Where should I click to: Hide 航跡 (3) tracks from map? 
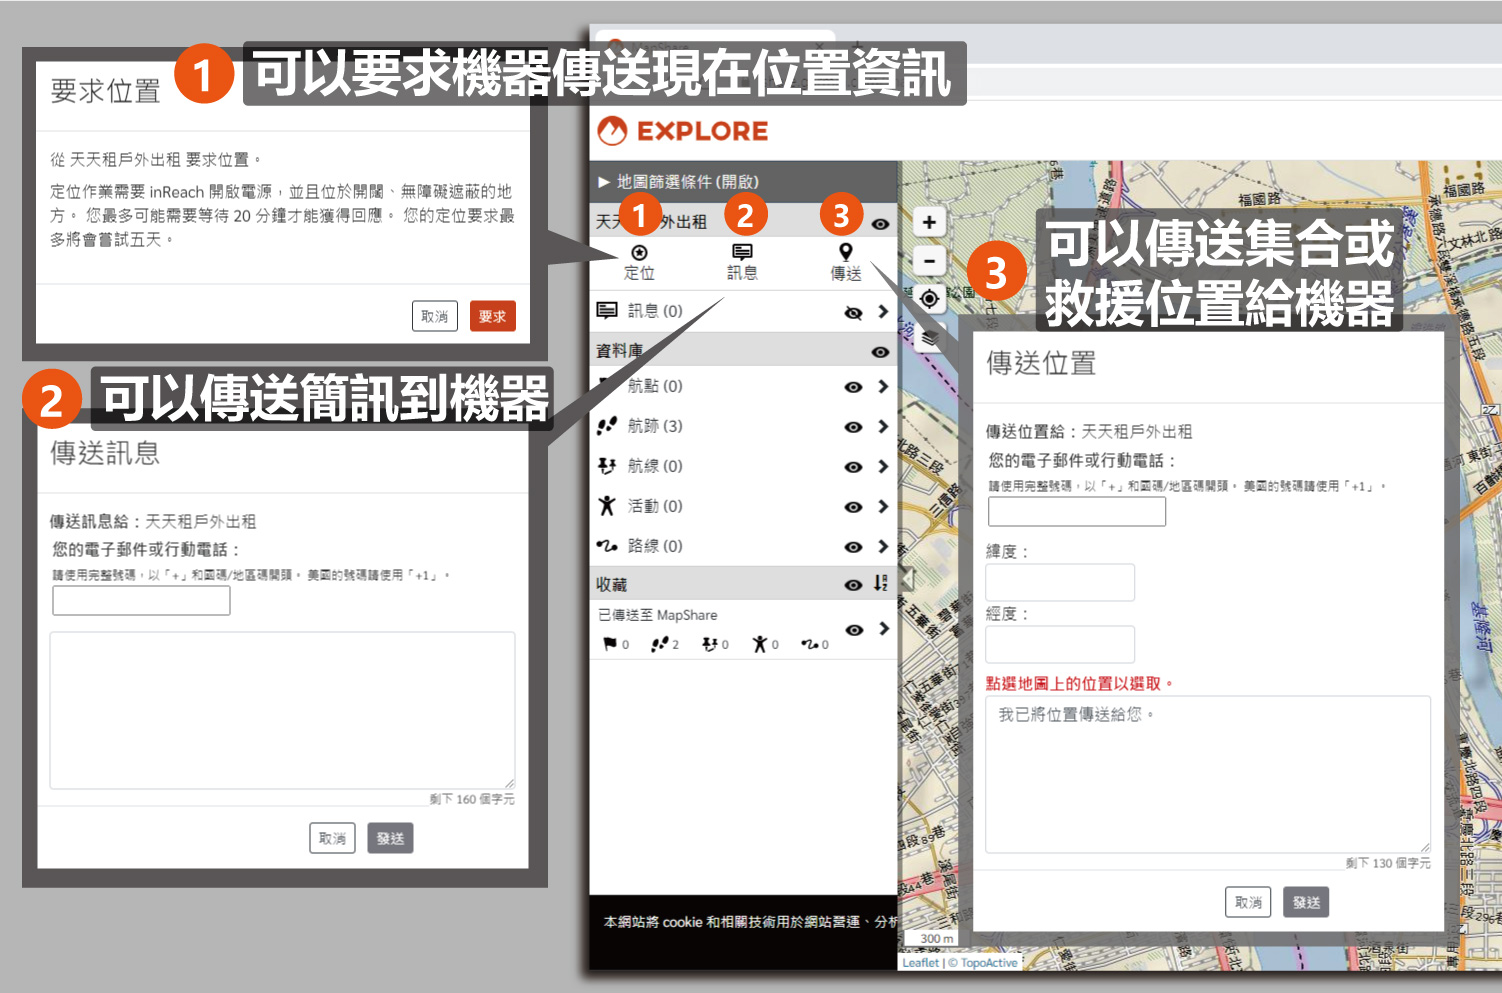(x=853, y=427)
